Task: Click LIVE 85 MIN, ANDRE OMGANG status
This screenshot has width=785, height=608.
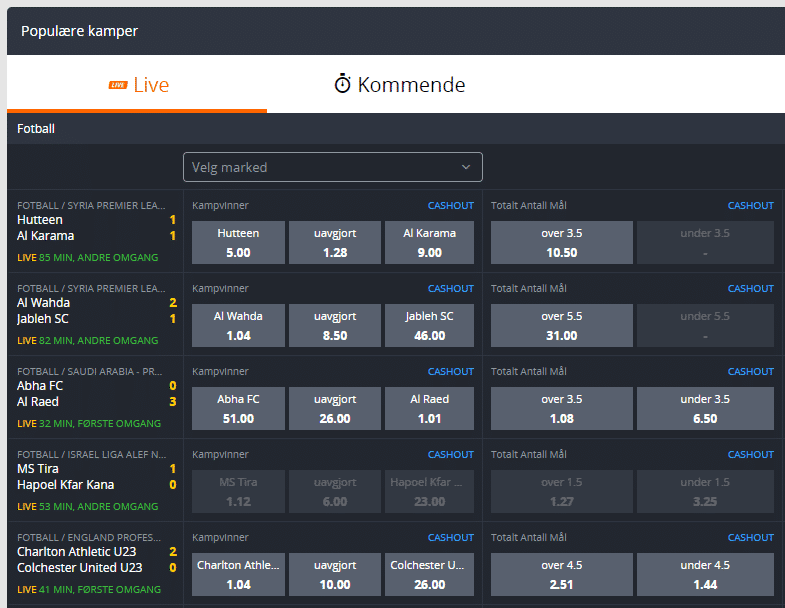Action: click(88, 257)
